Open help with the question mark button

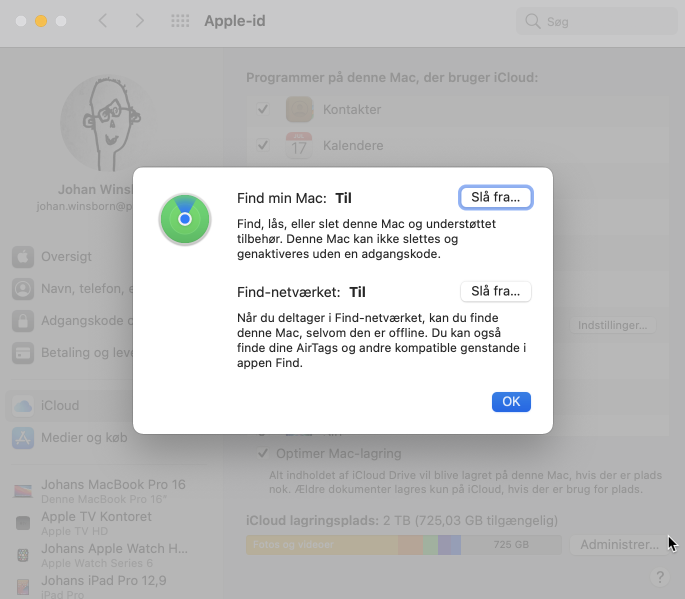[660, 577]
